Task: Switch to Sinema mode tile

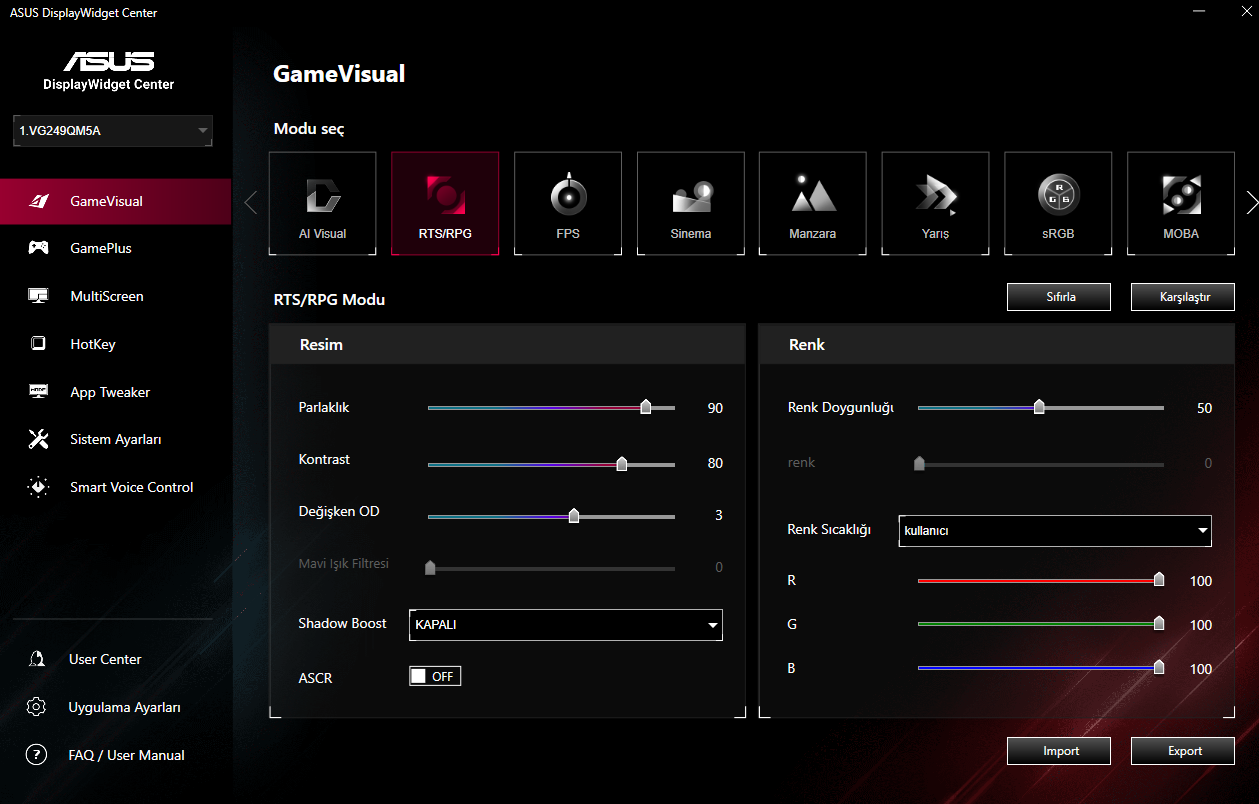Action: click(x=691, y=204)
